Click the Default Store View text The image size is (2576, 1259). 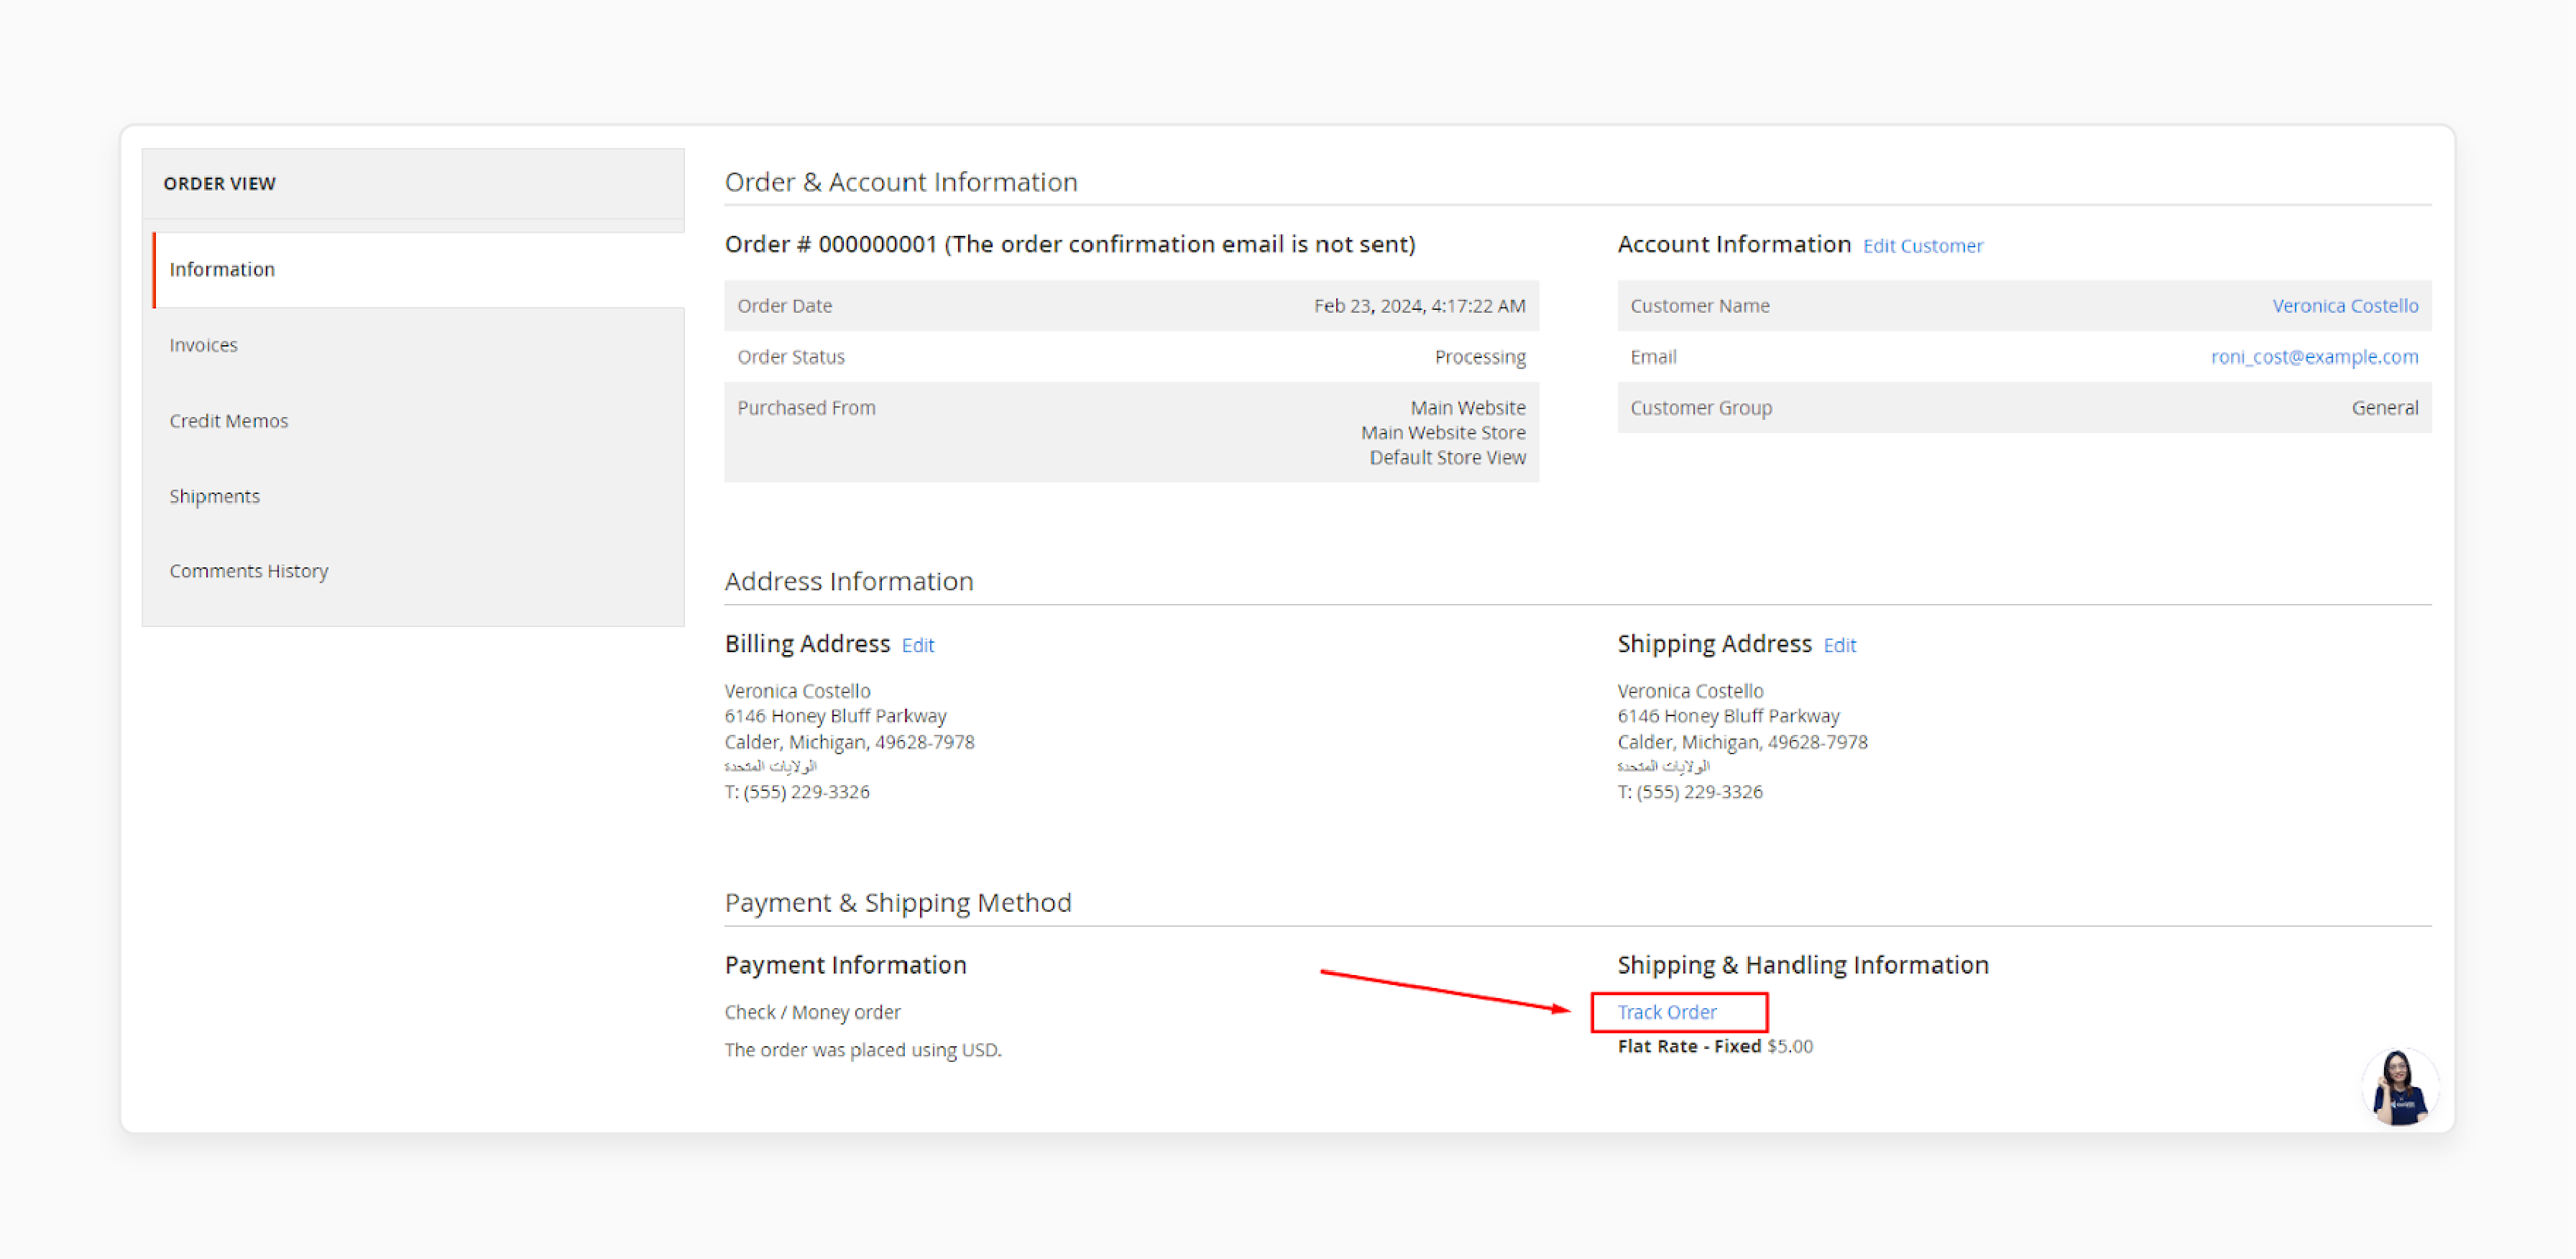1447,458
